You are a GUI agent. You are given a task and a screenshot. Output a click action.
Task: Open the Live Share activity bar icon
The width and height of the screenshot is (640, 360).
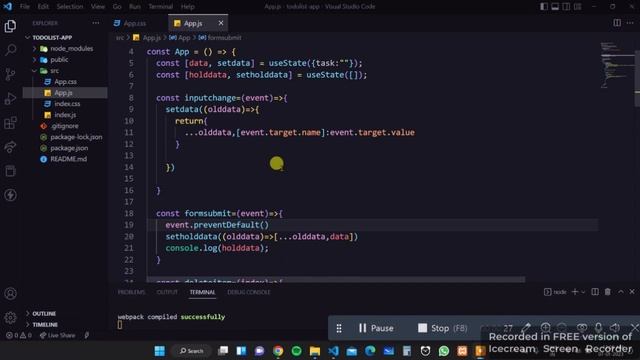click(x=10, y=147)
